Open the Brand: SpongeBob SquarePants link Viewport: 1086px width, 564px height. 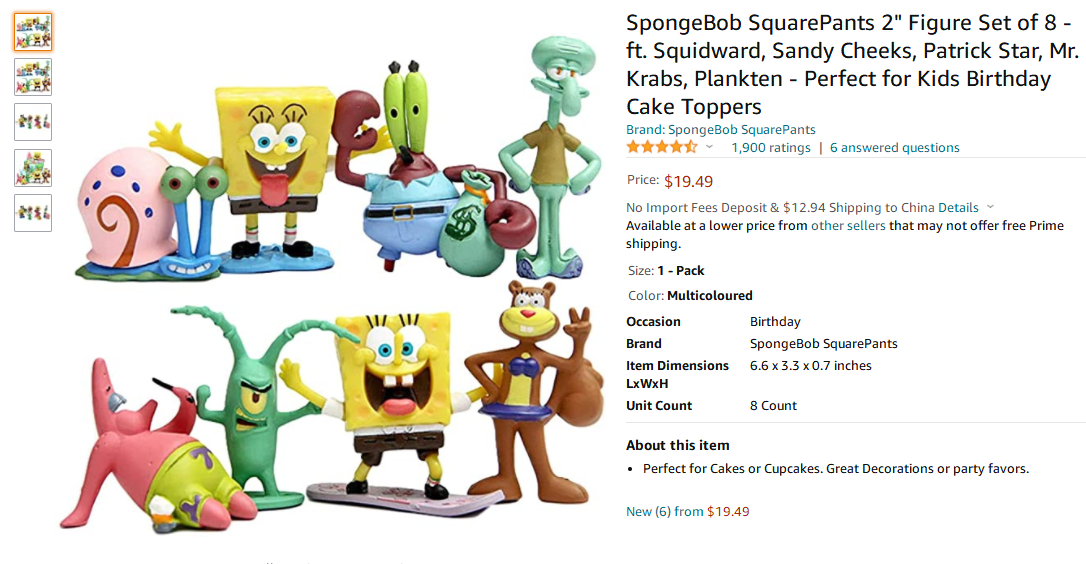720,129
